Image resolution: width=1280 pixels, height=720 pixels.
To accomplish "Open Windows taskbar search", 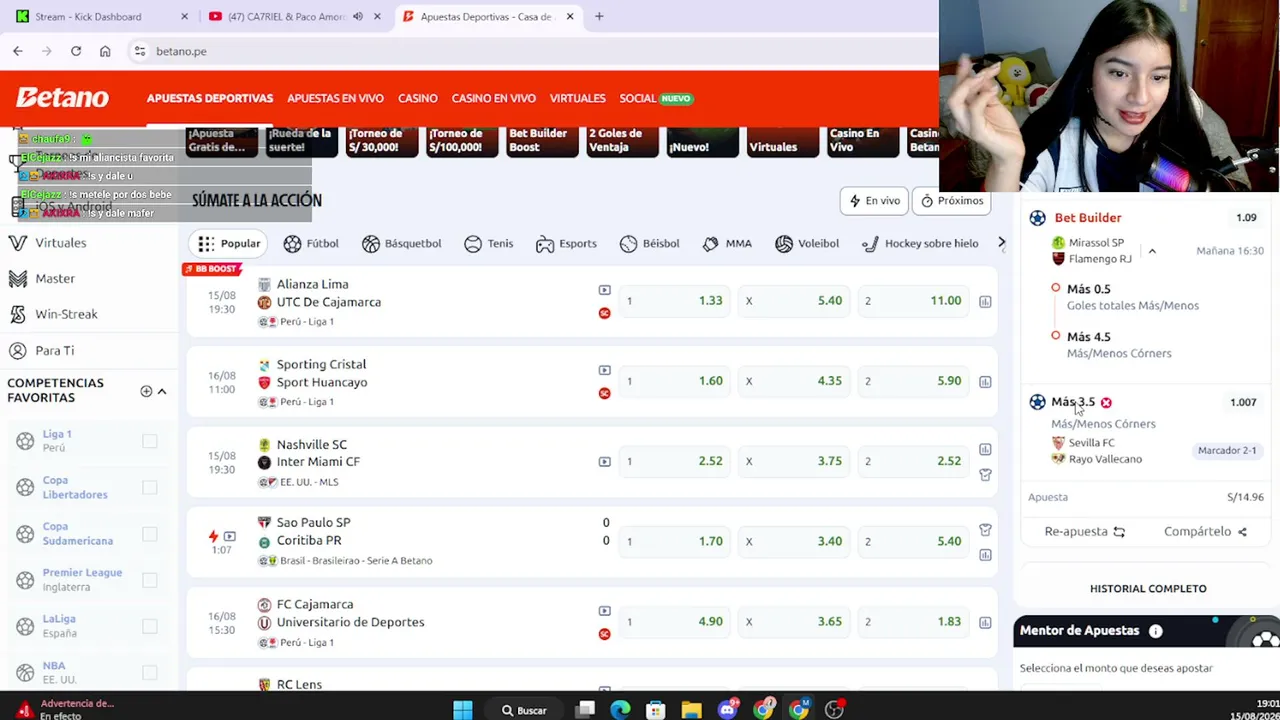I will [524, 711].
